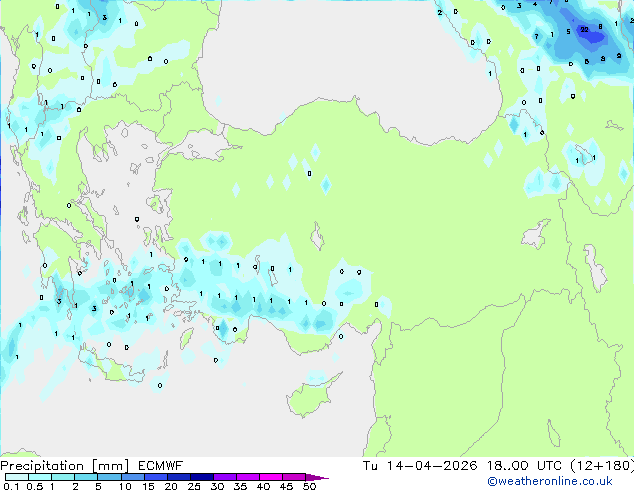Click the '22' precipitation value on map
Viewport: 634px width, 490px height.
click(584, 30)
